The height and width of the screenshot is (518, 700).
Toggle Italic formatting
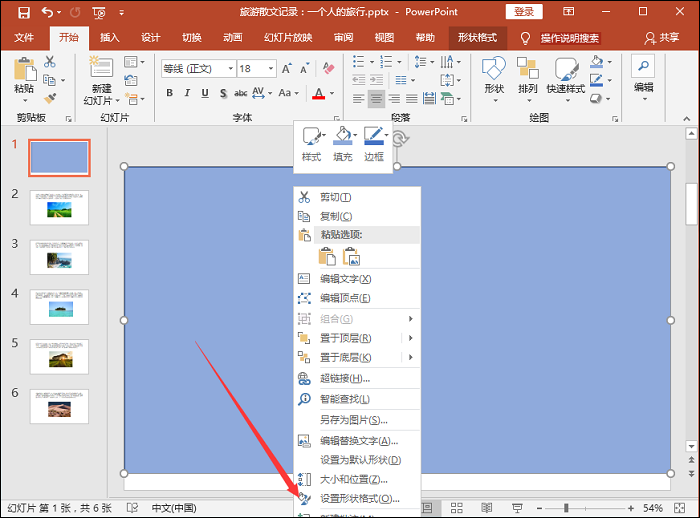click(187, 93)
